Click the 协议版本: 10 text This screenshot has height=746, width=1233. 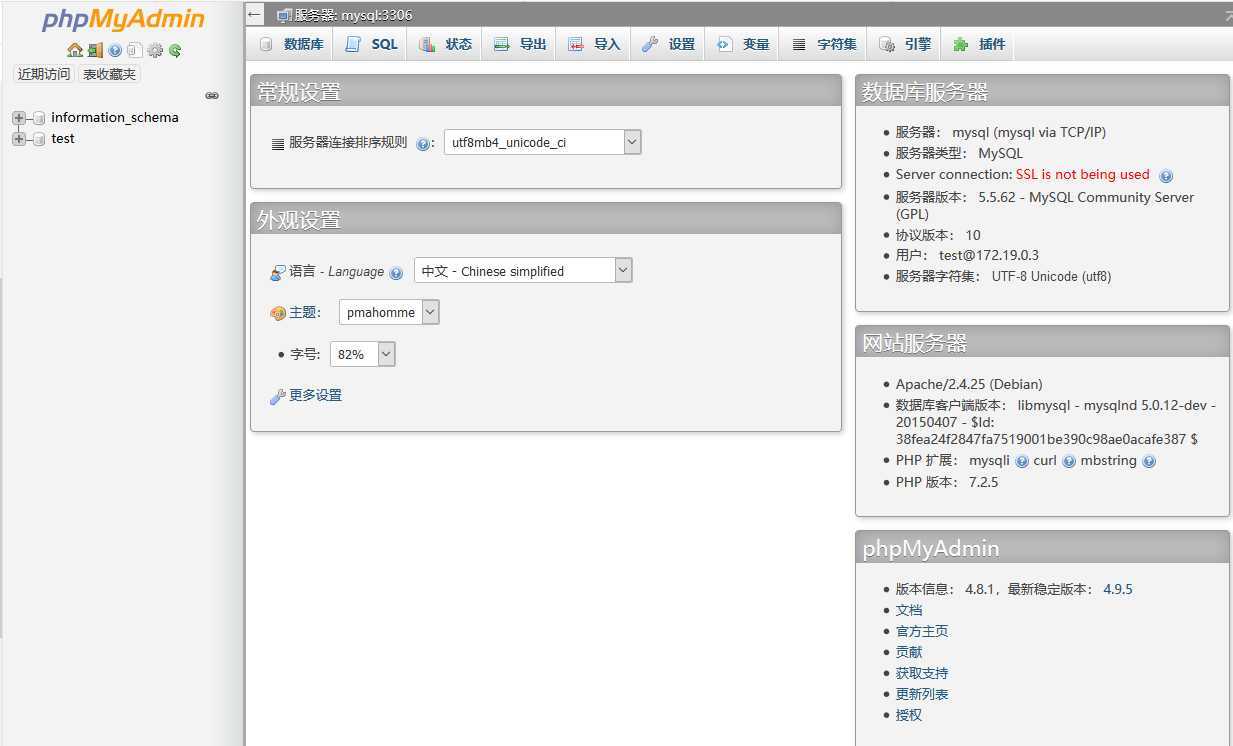938,235
